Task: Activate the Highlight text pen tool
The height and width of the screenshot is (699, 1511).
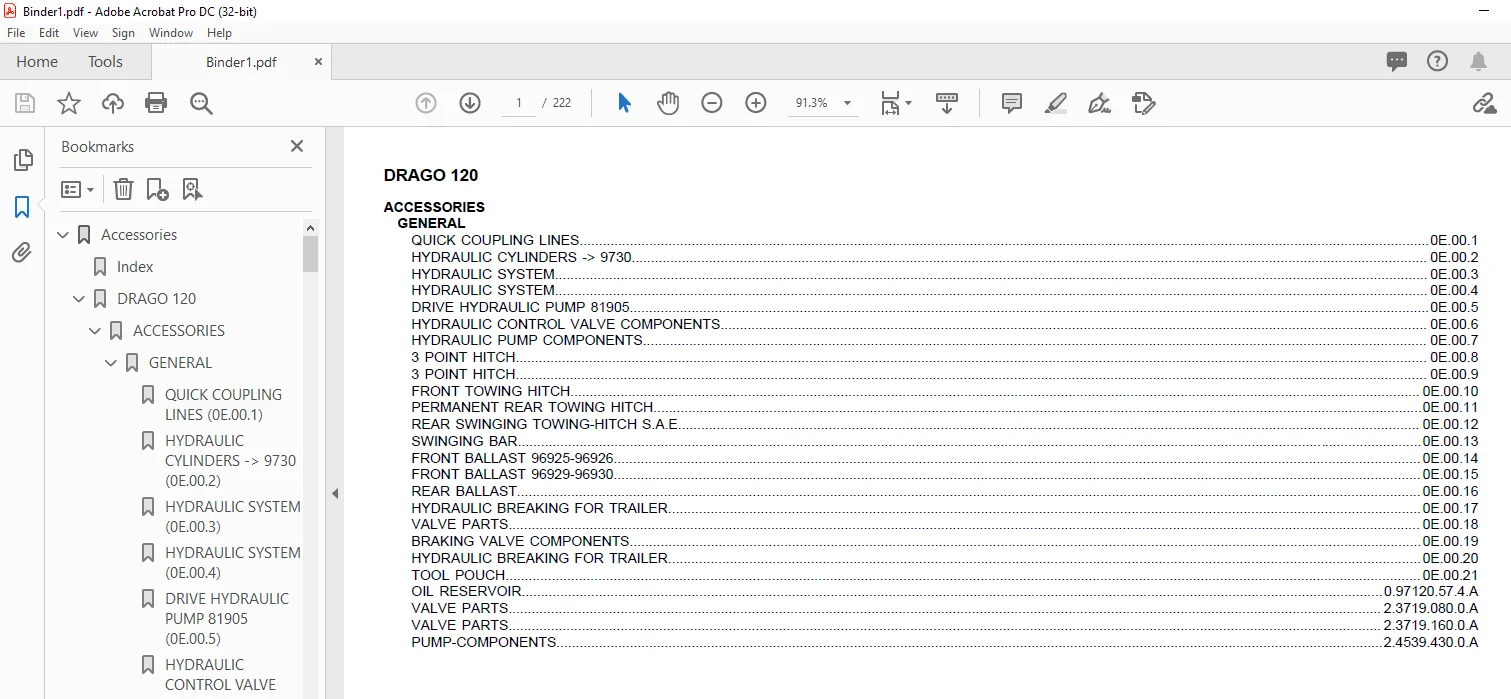Action: 1056,103
